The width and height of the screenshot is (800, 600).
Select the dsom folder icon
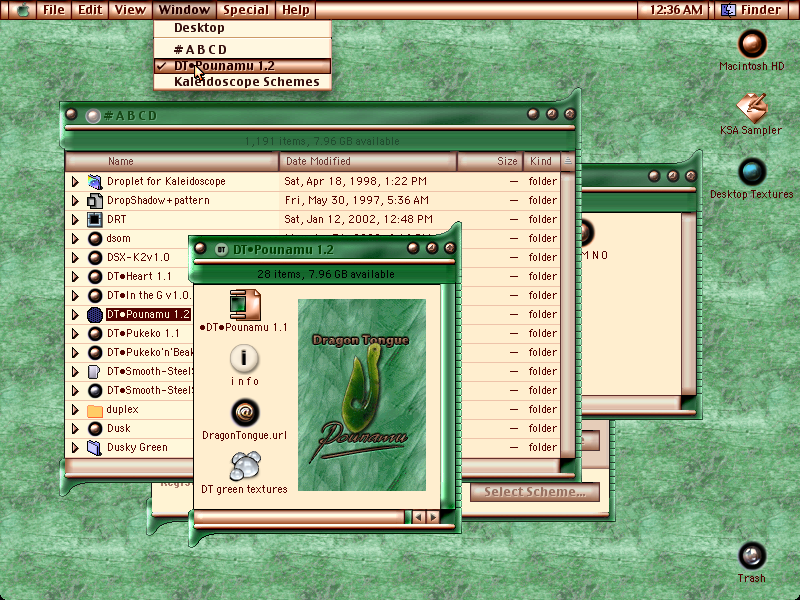(95, 238)
